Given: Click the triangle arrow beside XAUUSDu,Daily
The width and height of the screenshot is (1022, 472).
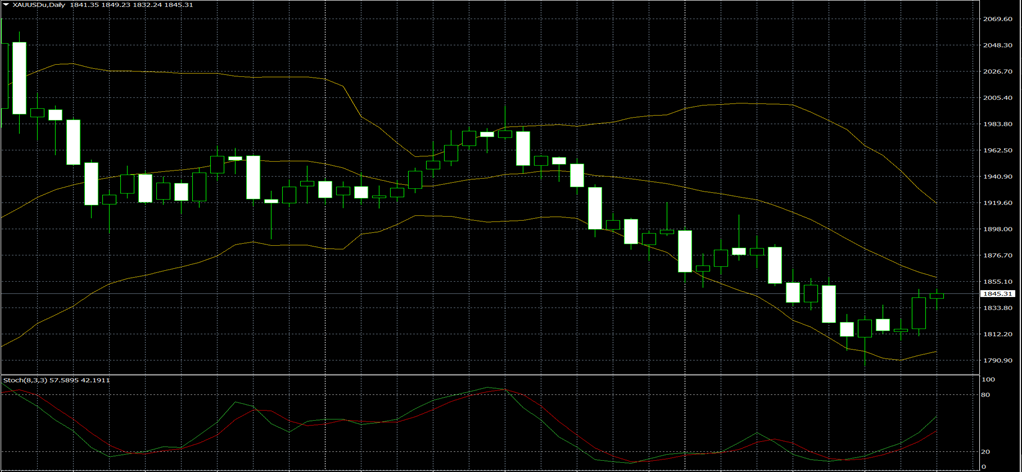Looking at the screenshot, I should [x=6, y=5].
